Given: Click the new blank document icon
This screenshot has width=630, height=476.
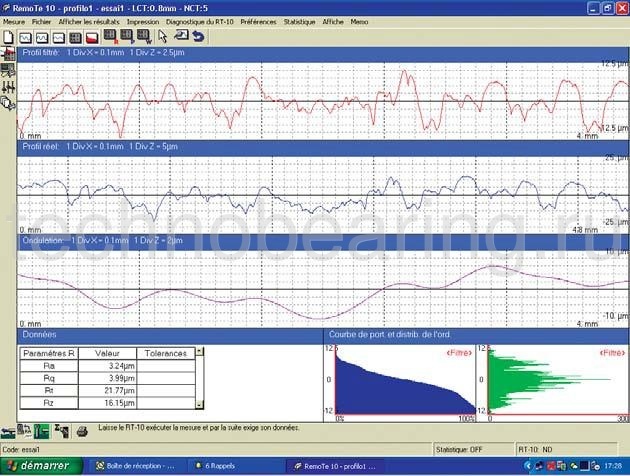Looking at the screenshot, I should click(9, 37).
